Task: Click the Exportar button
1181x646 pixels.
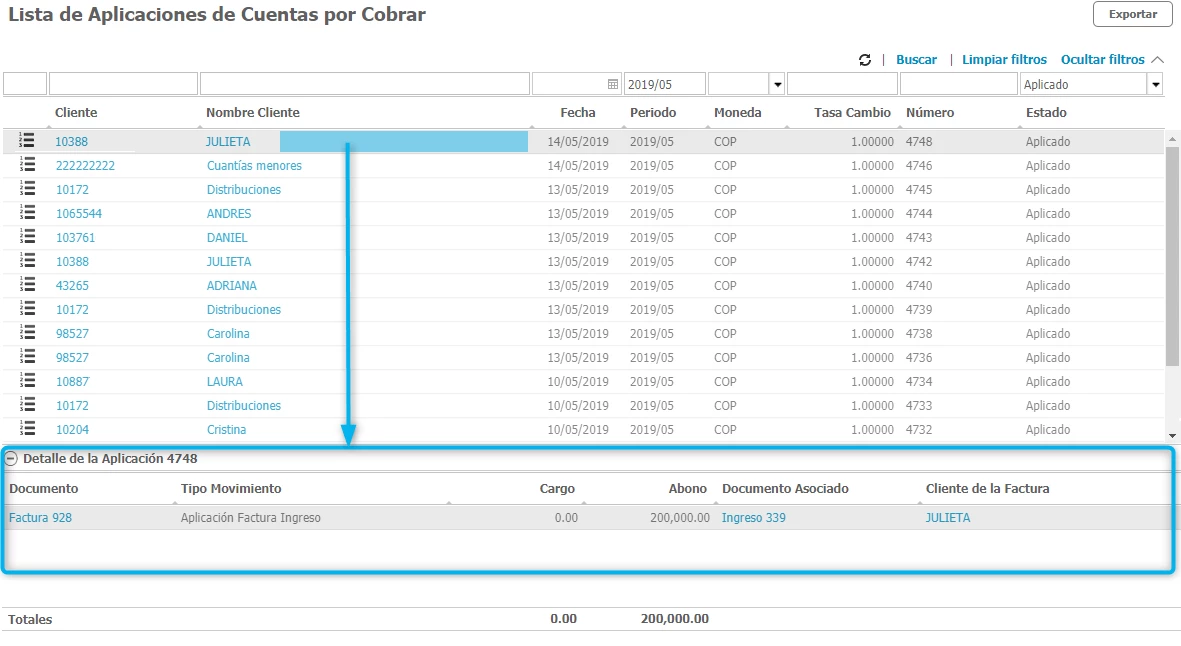Action: (1133, 15)
